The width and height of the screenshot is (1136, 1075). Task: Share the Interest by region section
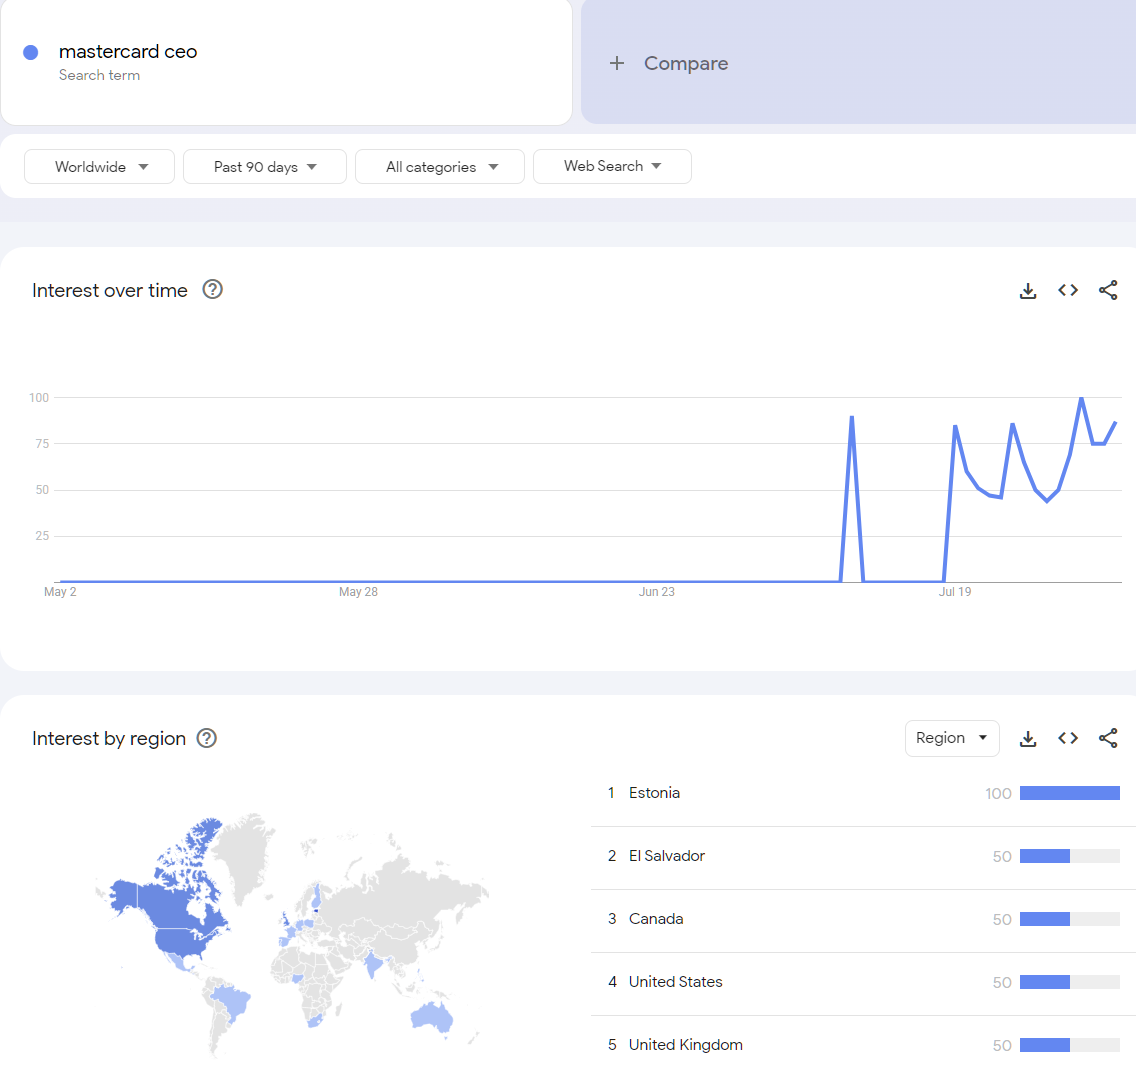click(1108, 738)
